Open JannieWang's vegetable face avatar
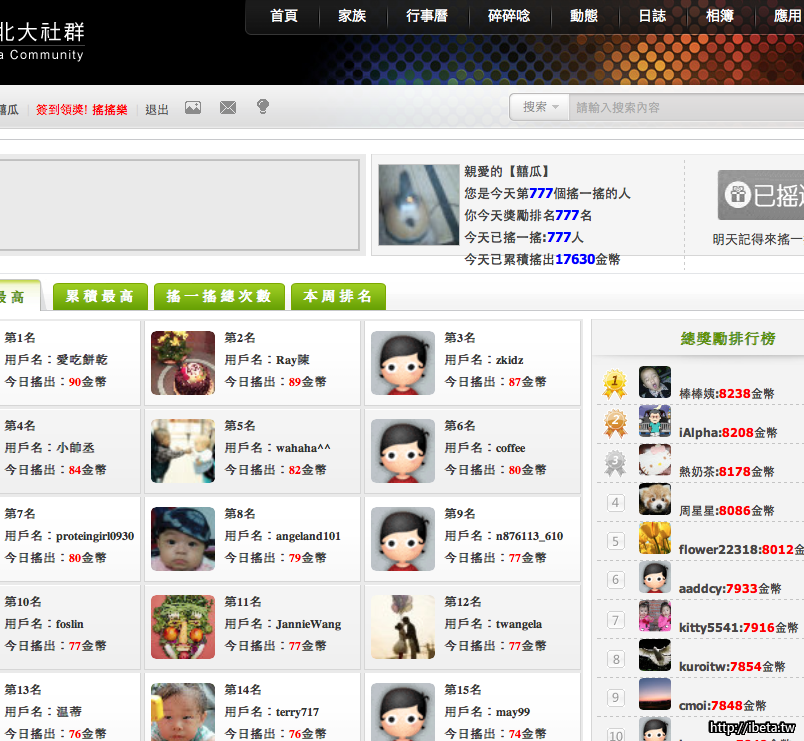Screen dimensions: 804x741 click(183, 627)
